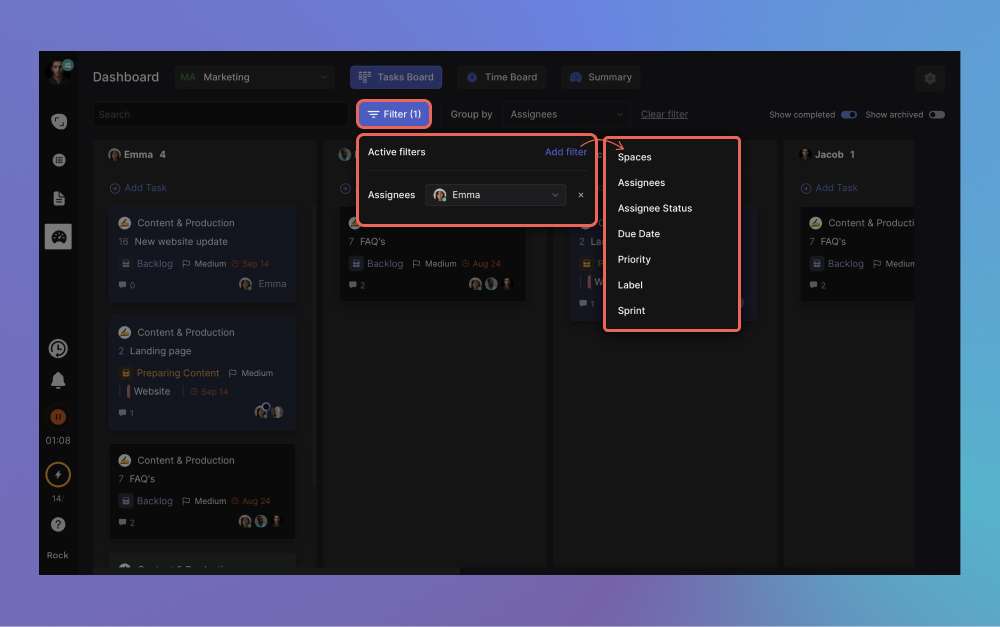Choose Due Date from the filter menu
Screen dimensions: 1000x627
coord(639,234)
